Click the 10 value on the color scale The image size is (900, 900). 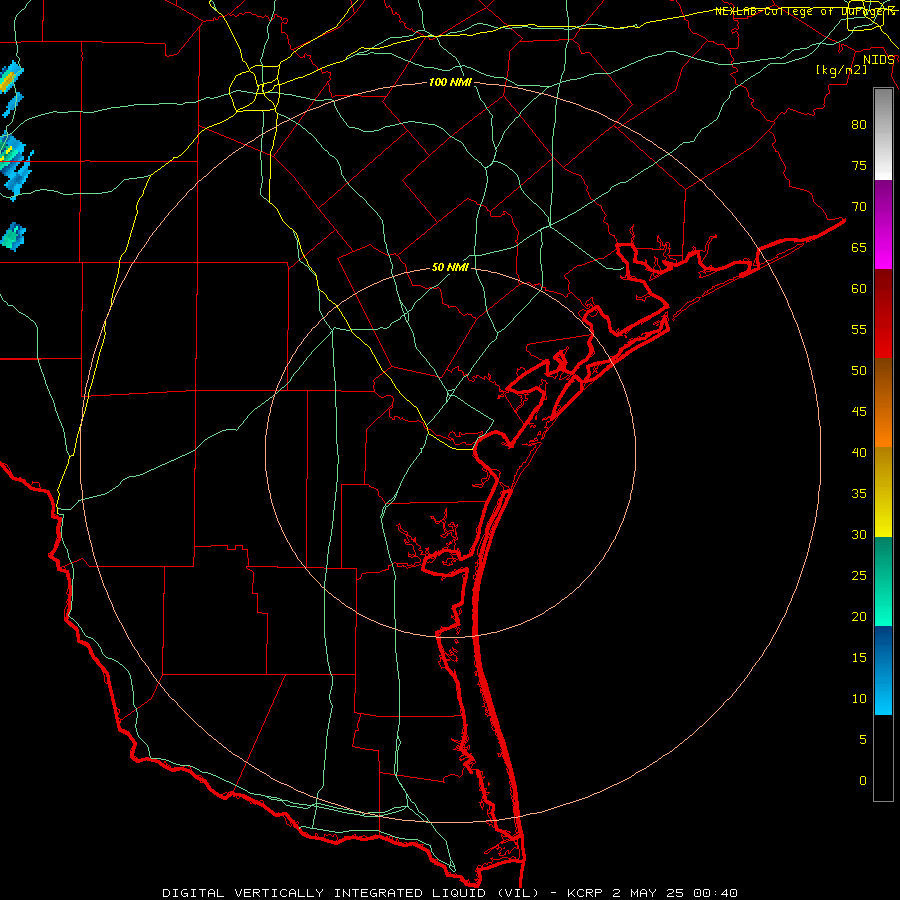coord(859,699)
